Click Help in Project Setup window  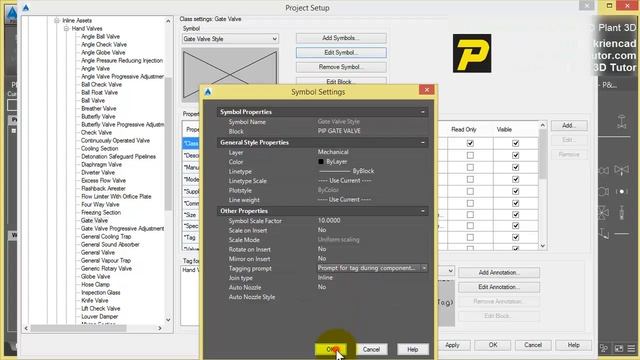tap(573, 345)
